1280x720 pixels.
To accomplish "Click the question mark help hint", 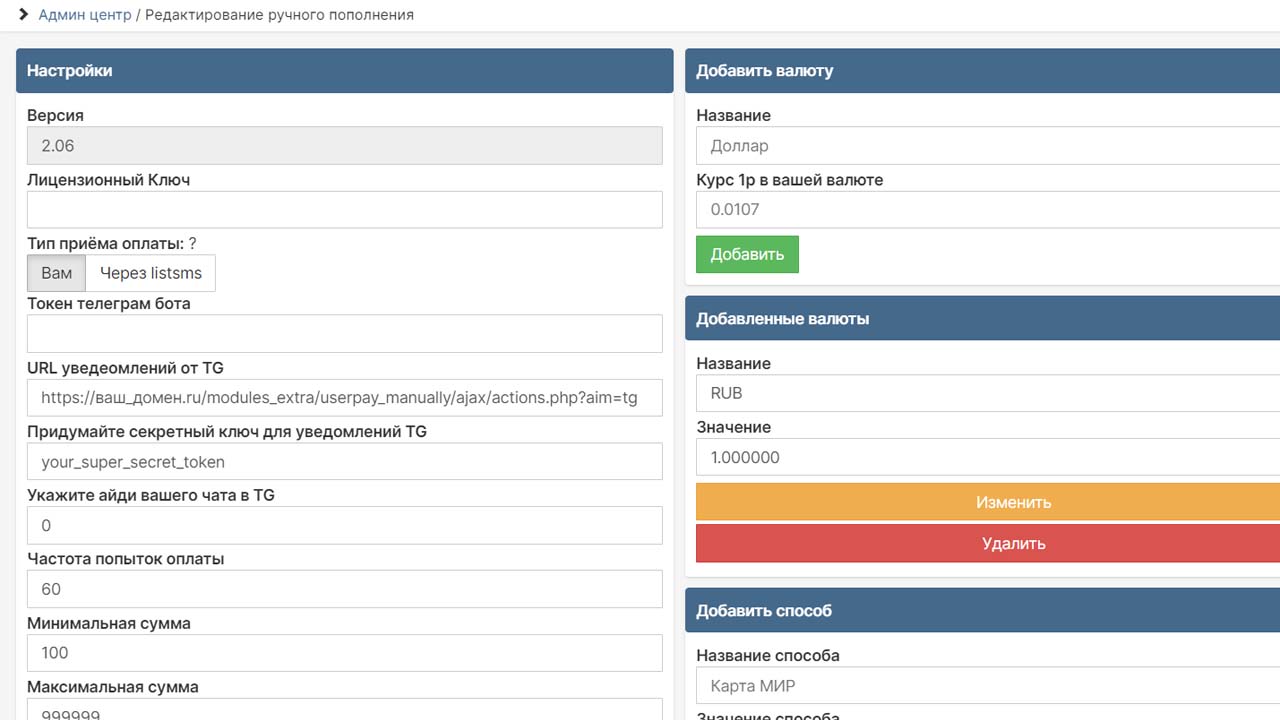I will (x=193, y=243).
